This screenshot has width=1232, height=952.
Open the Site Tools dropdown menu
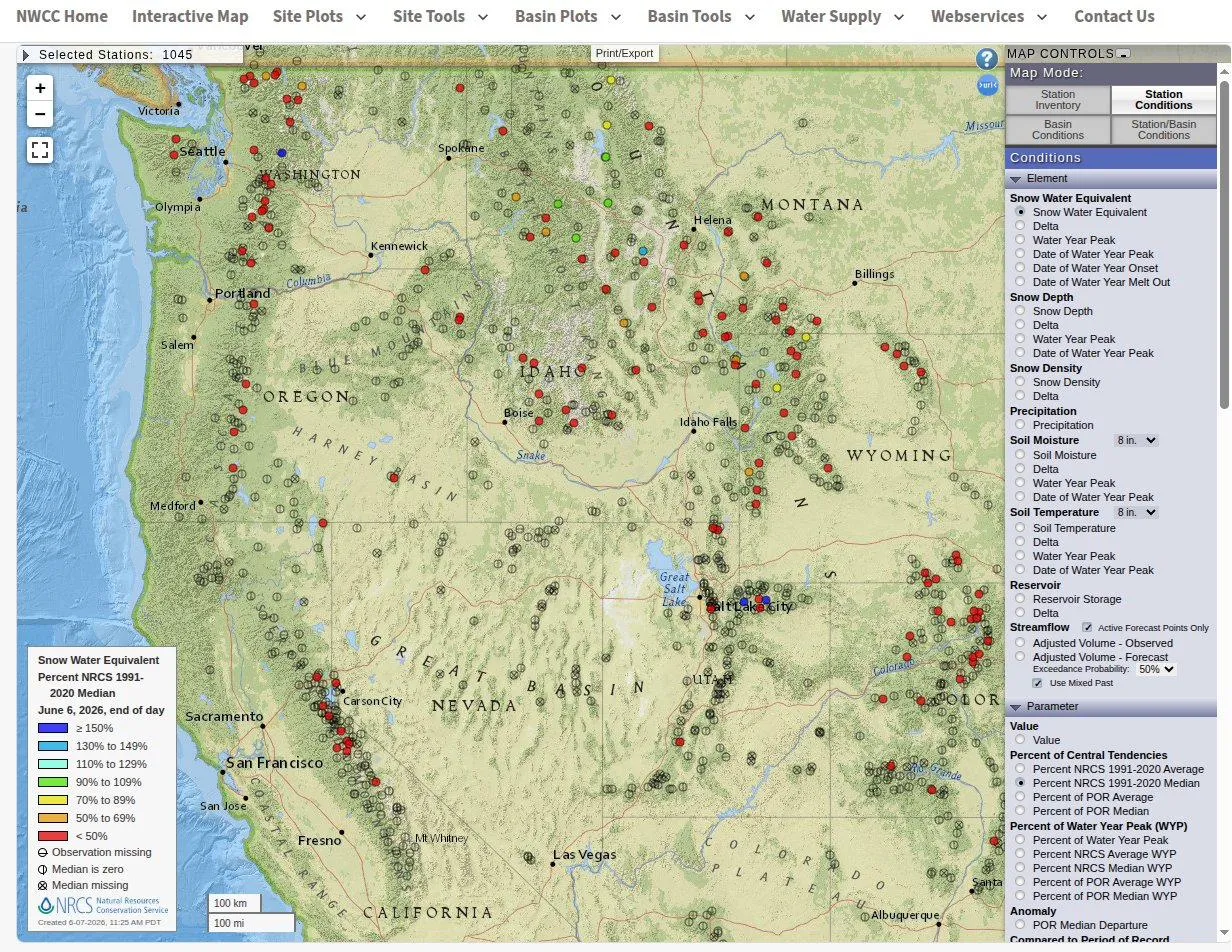point(441,17)
